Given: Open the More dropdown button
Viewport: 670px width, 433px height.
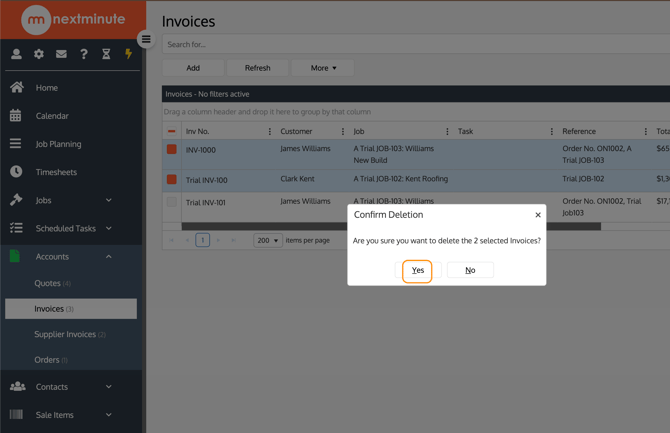Looking at the screenshot, I should tap(323, 68).
